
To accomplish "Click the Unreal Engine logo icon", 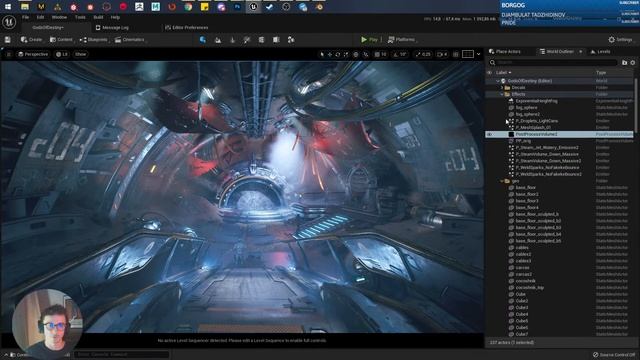I will [9, 22].
